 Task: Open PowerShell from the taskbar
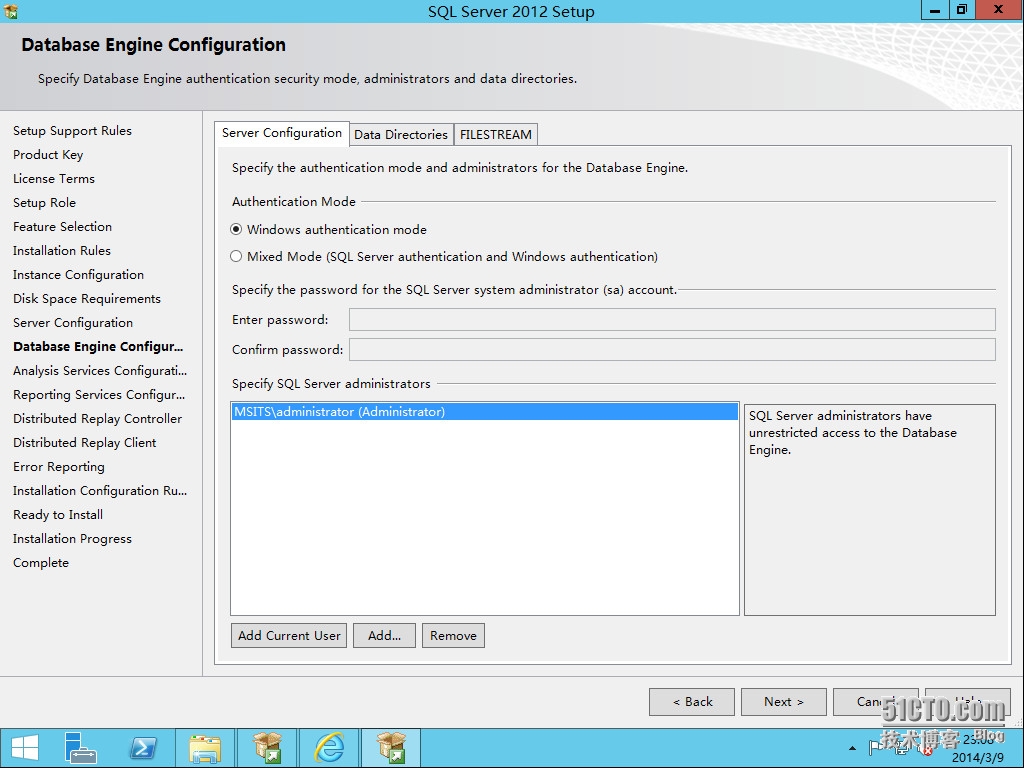(143, 748)
